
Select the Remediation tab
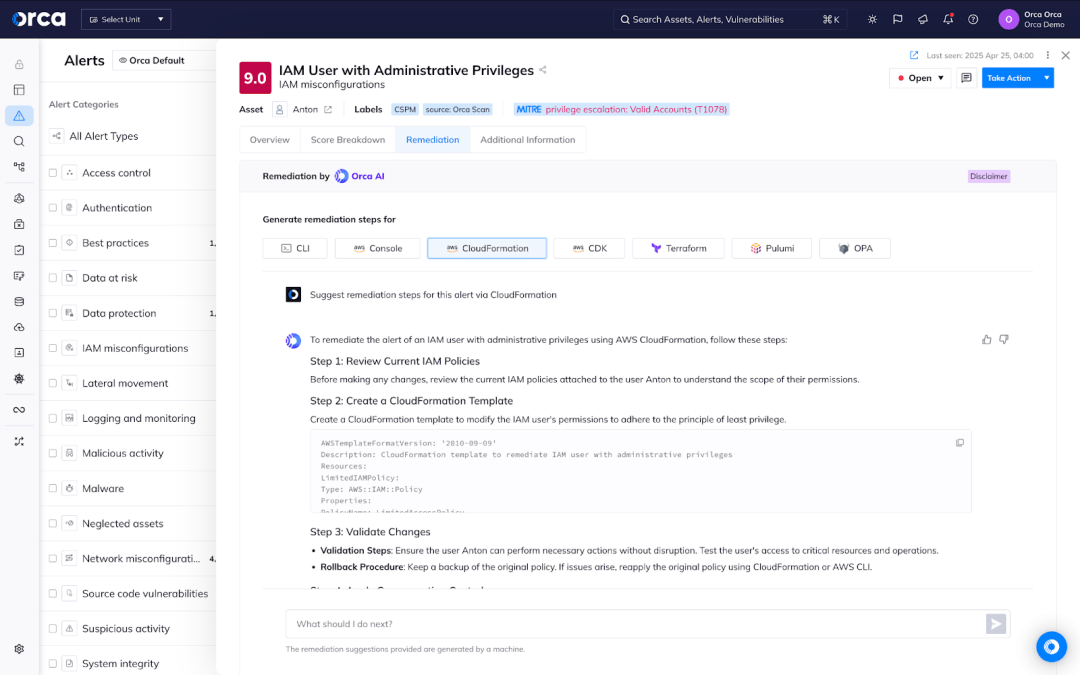433,140
